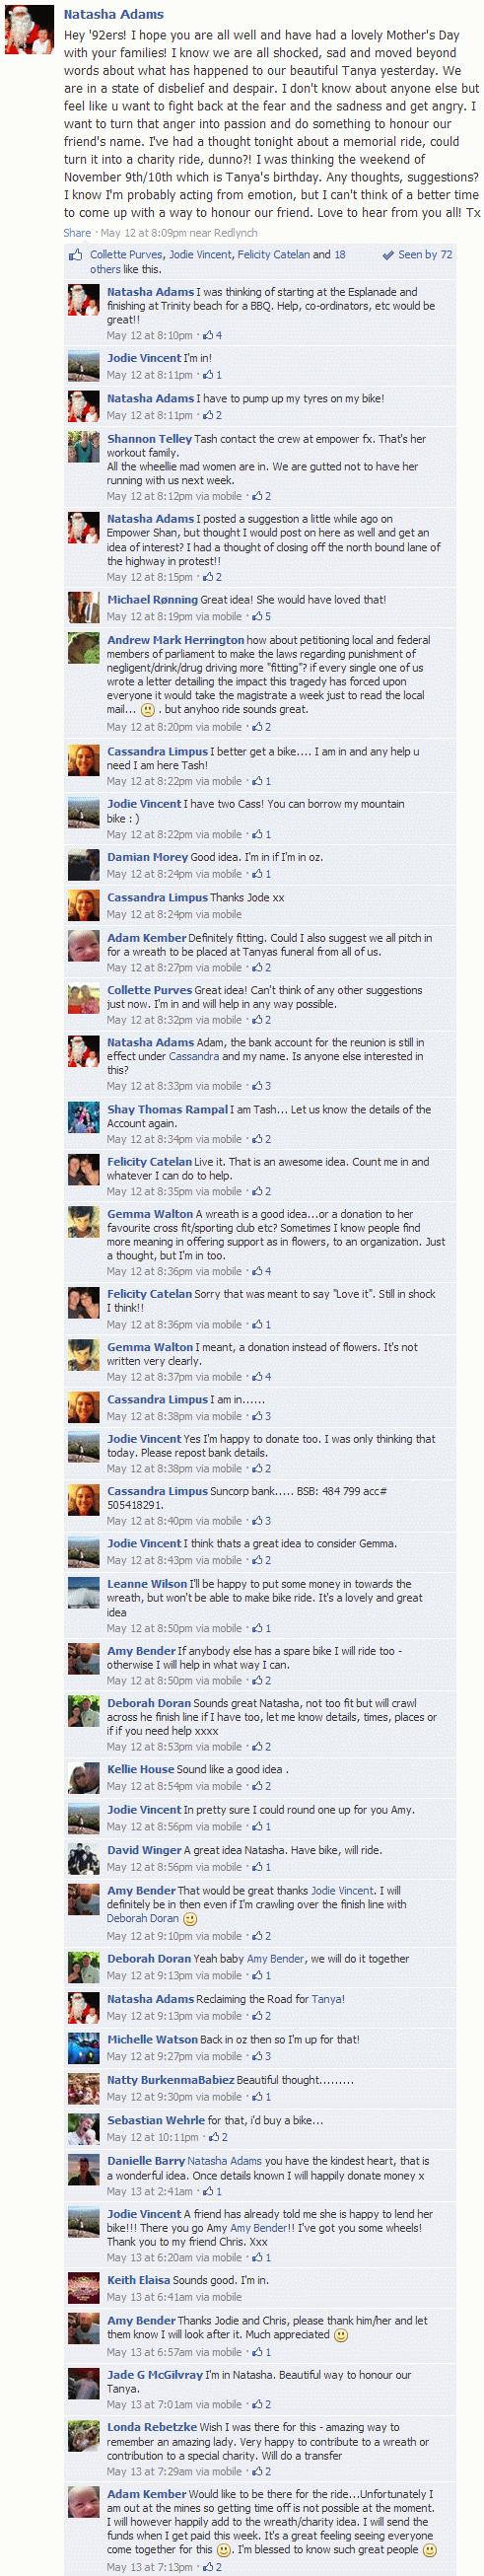
Task: Click Natasha Adams' profile picture at top
Action: coord(30,29)
